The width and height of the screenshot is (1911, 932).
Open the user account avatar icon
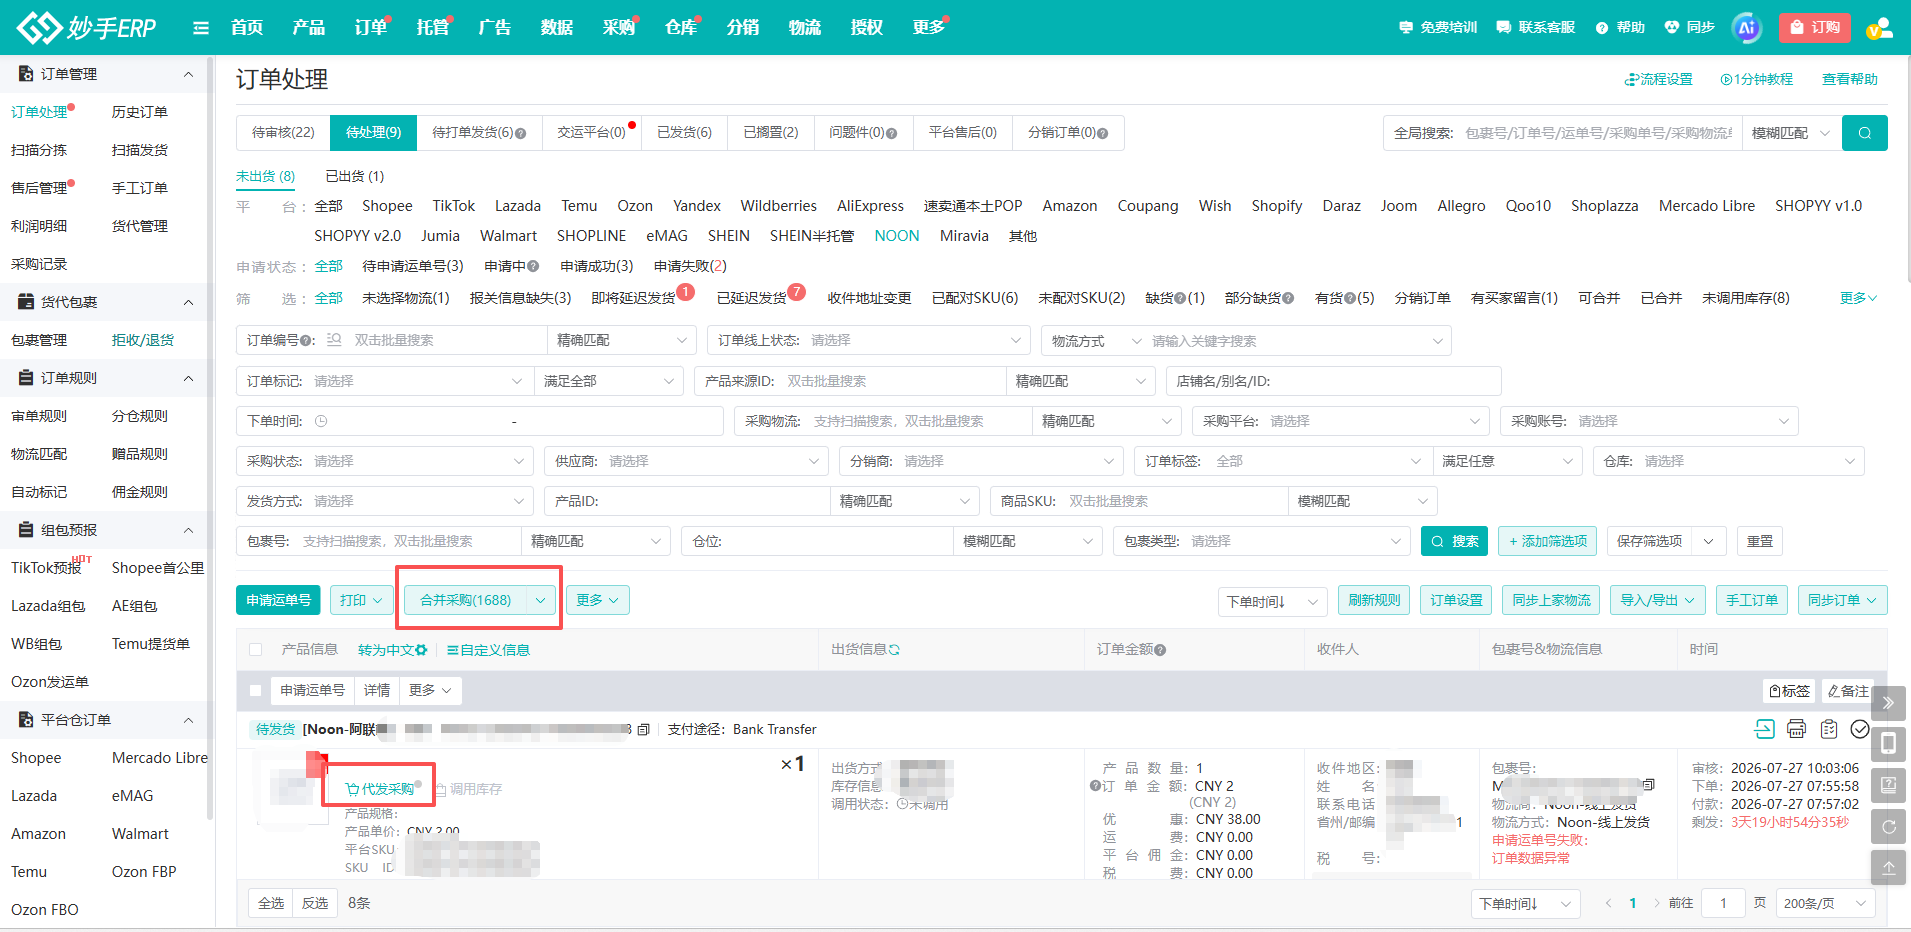[1879, 28]
